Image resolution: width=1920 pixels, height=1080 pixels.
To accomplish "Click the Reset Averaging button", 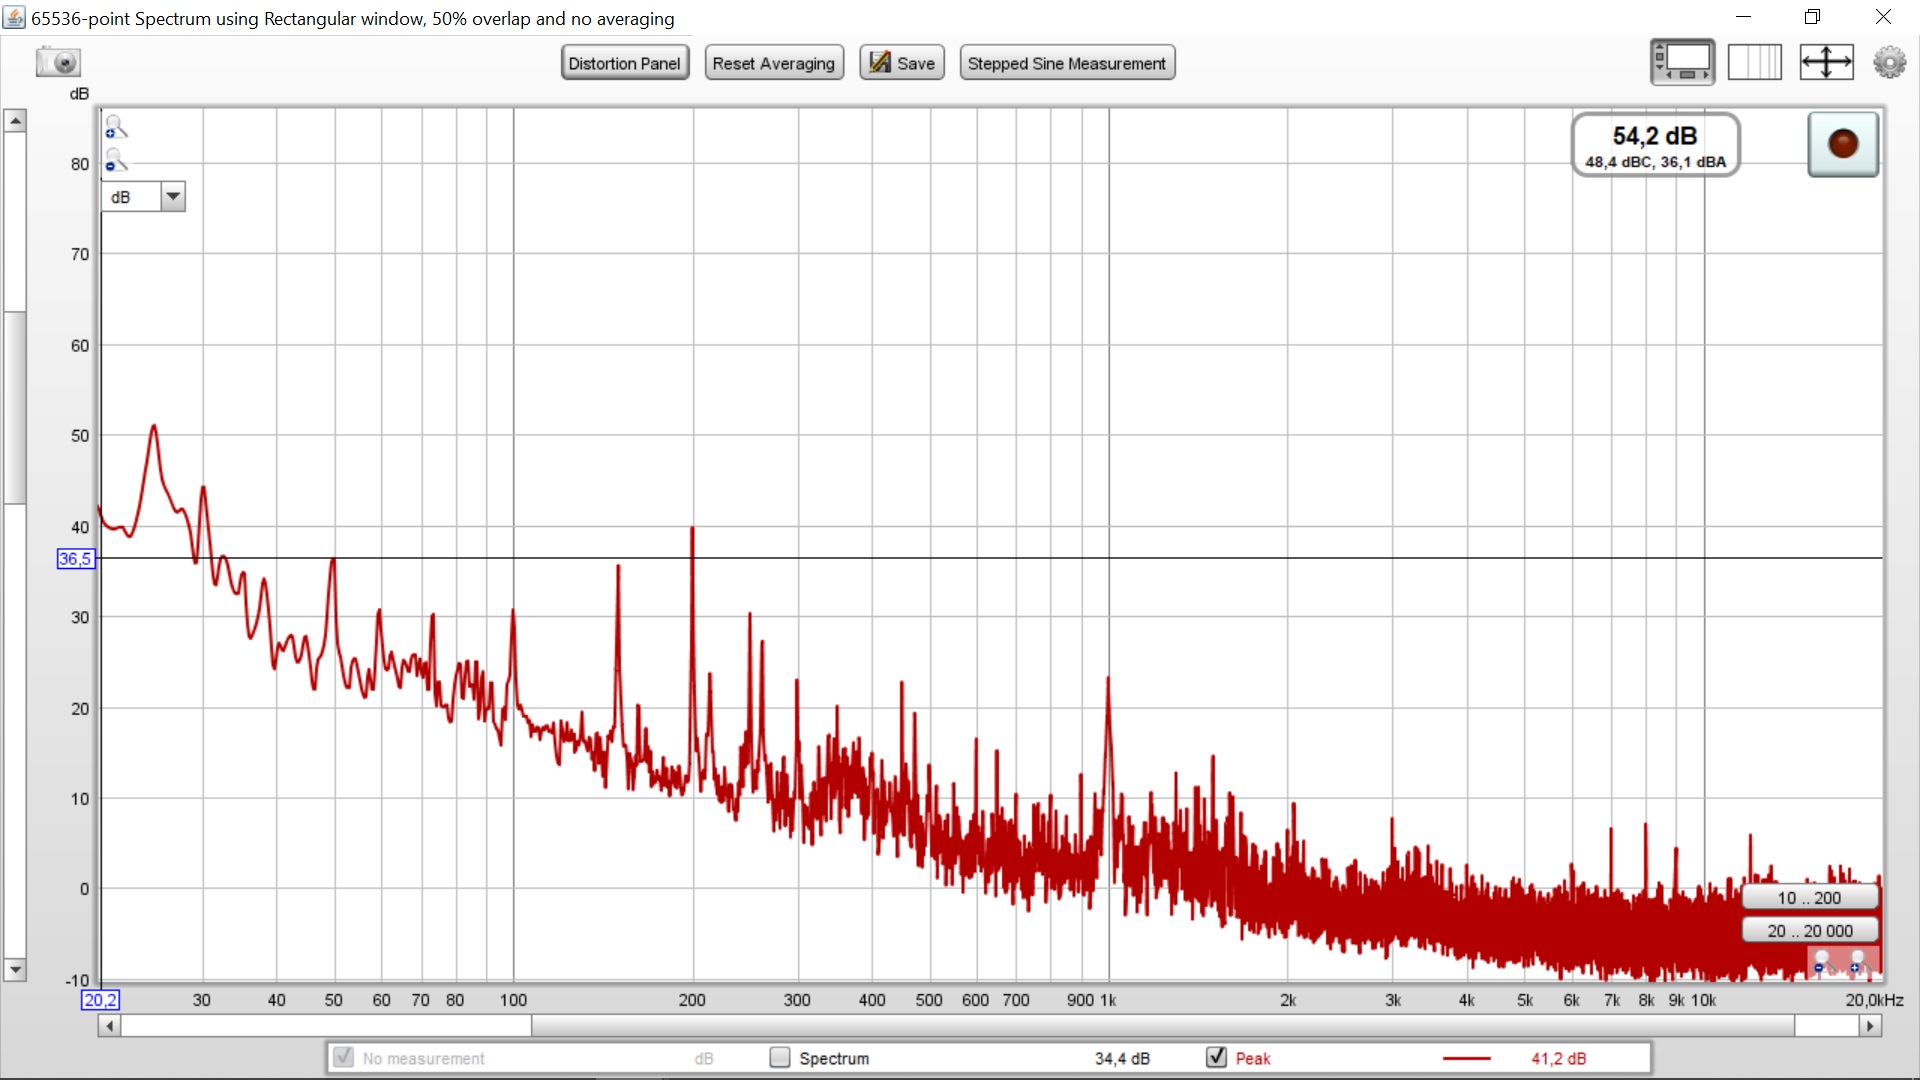I will point(773,63).
